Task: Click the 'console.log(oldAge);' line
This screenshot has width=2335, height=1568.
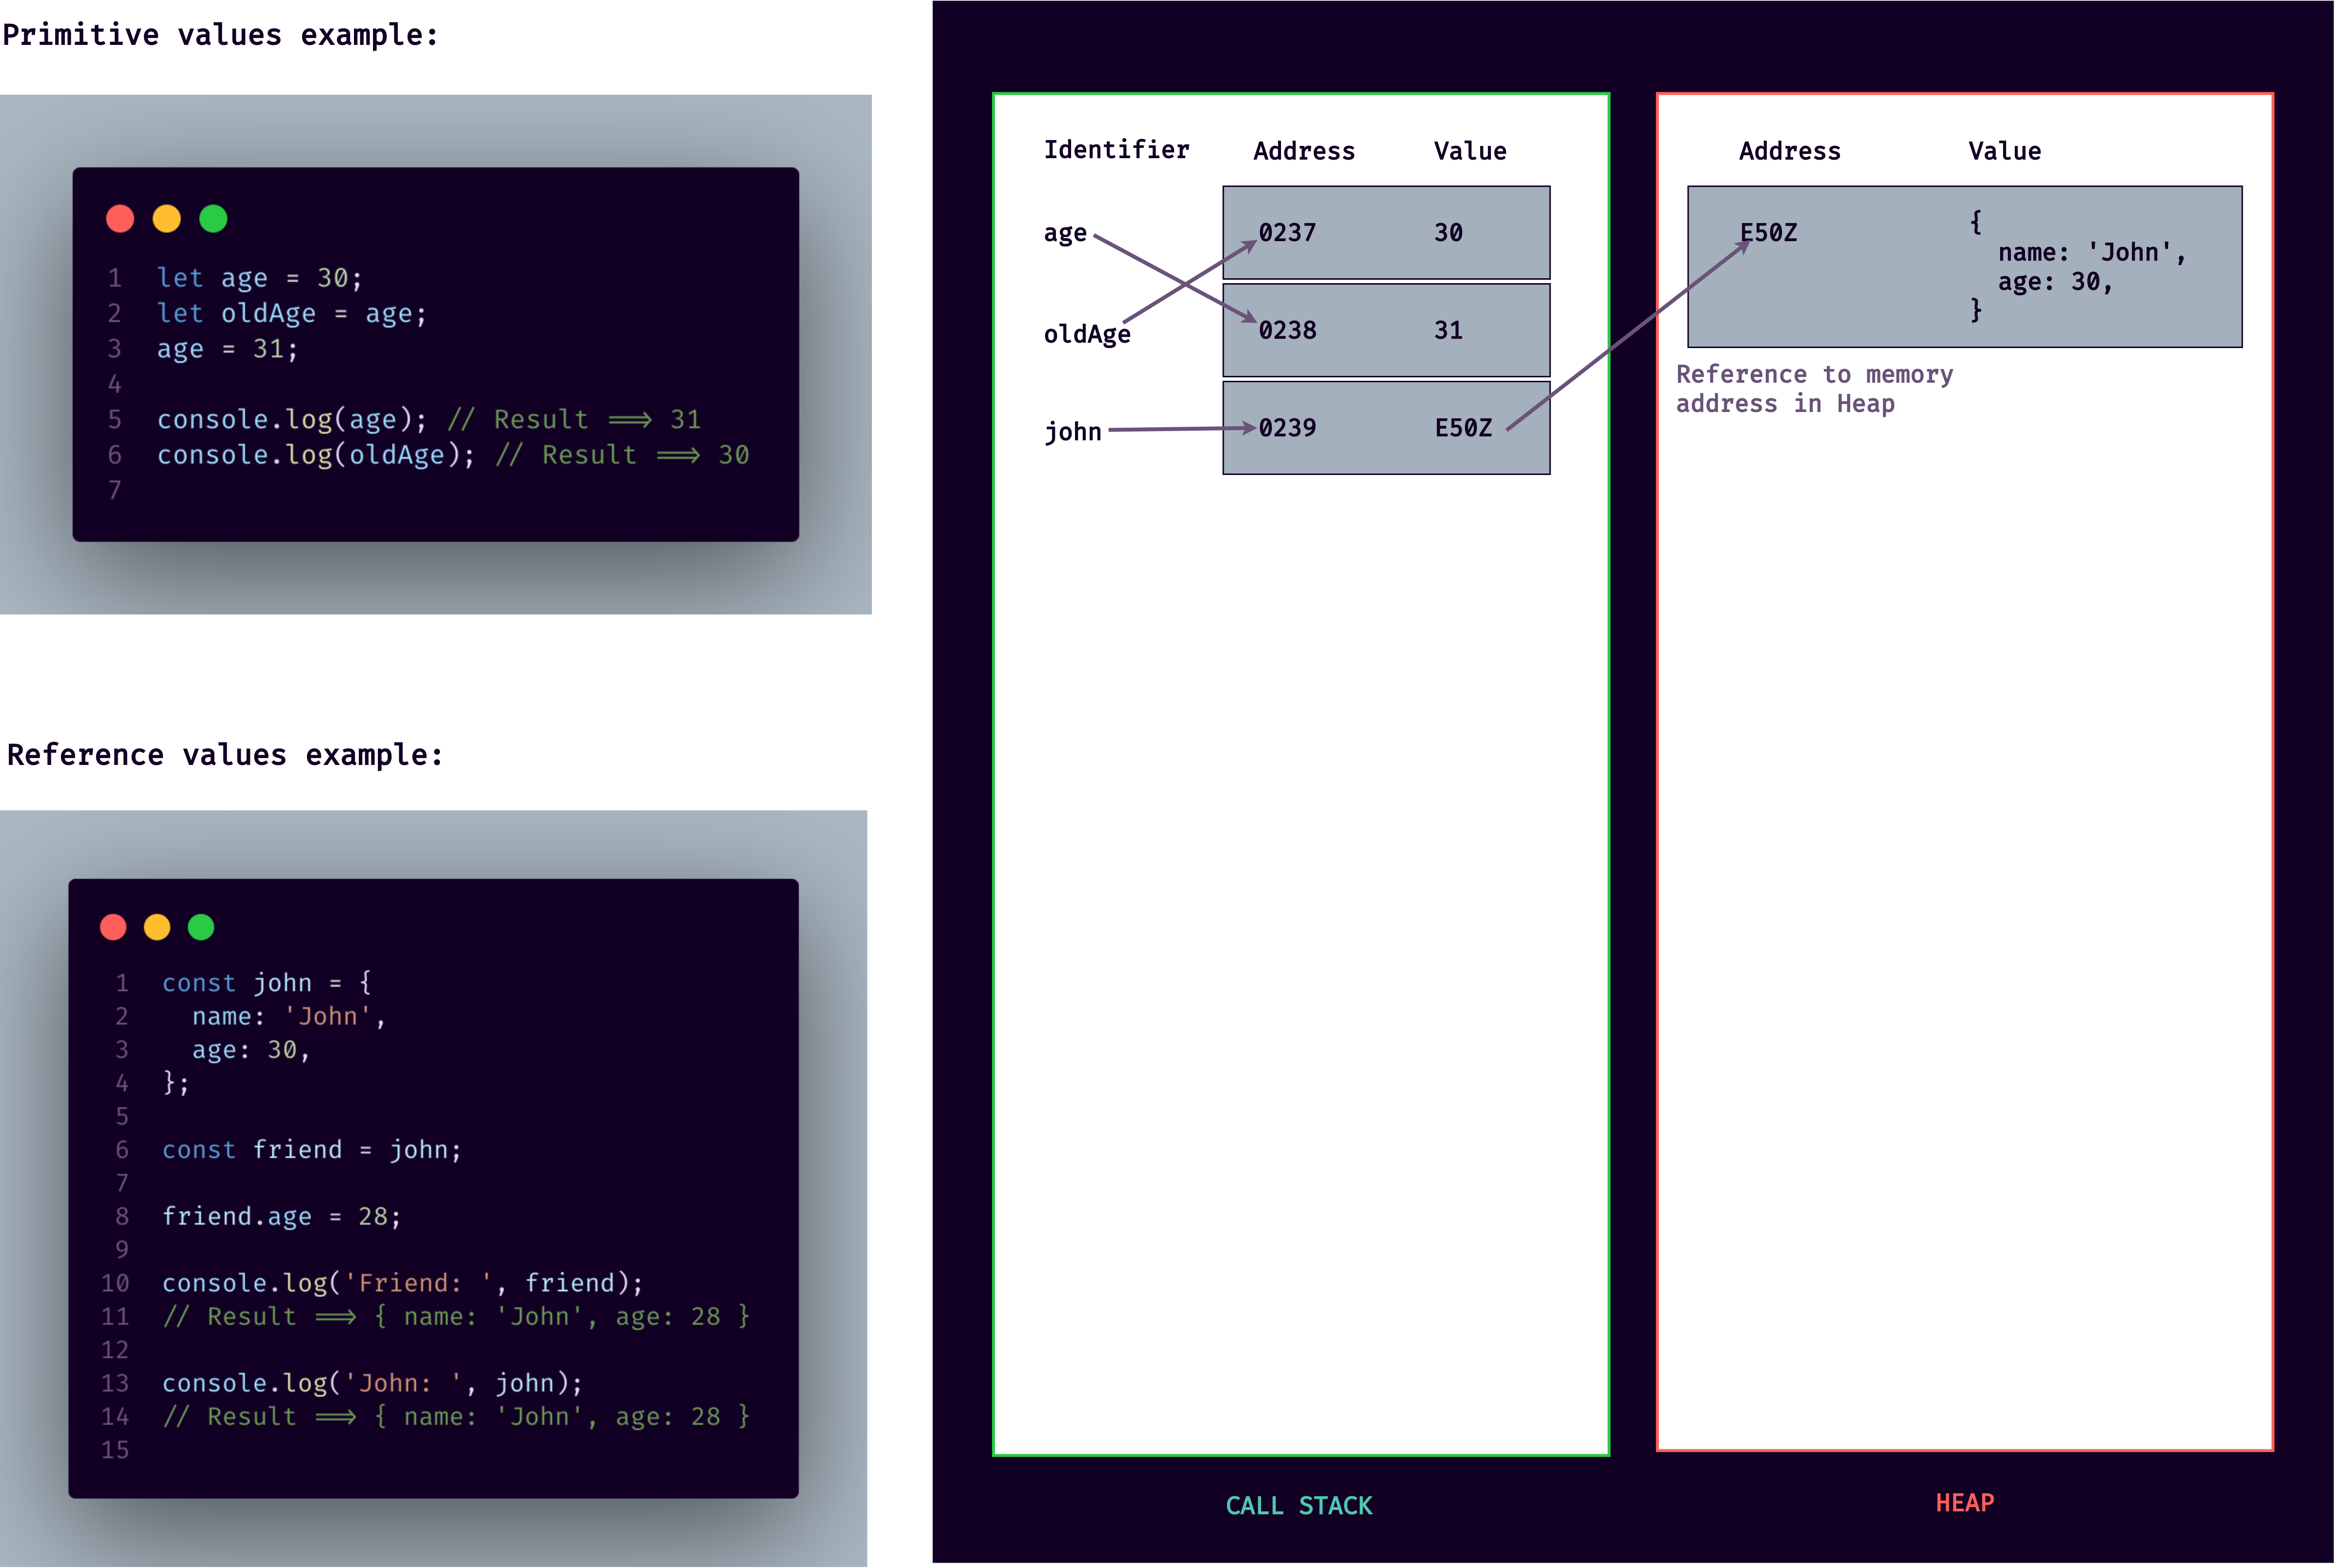Action: [x=315, y=456]
